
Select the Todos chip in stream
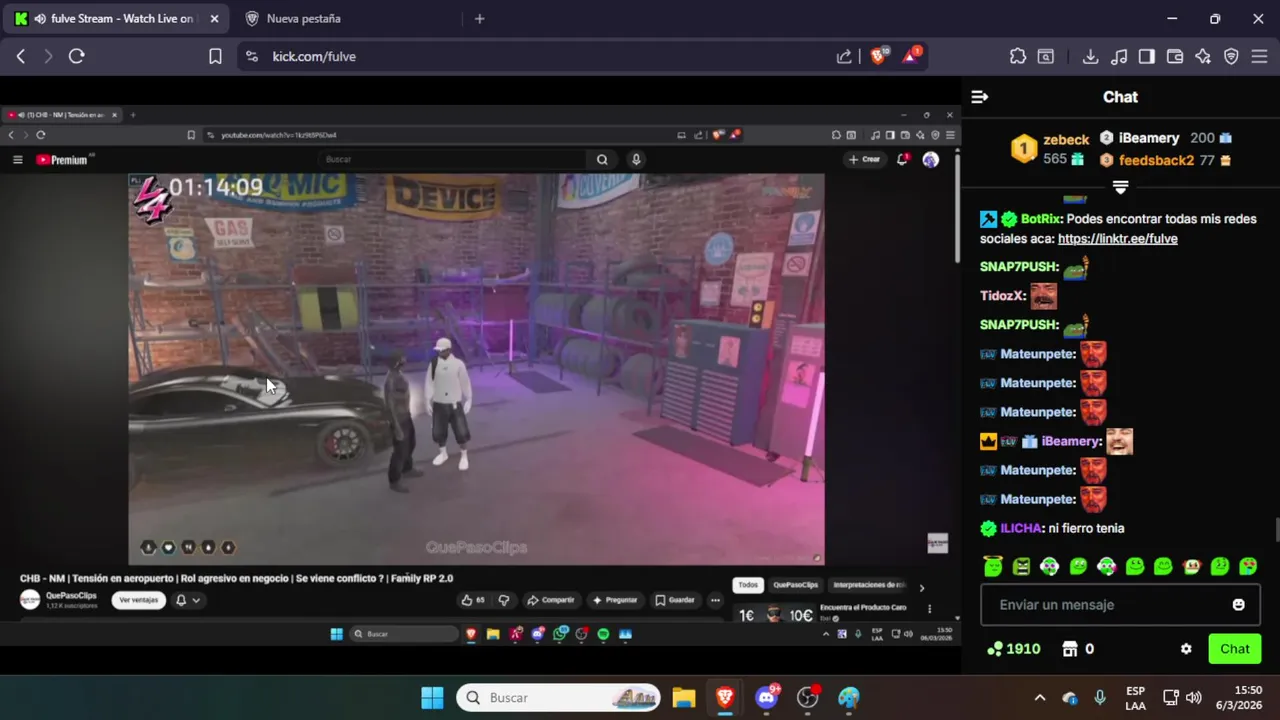point(748,585)
